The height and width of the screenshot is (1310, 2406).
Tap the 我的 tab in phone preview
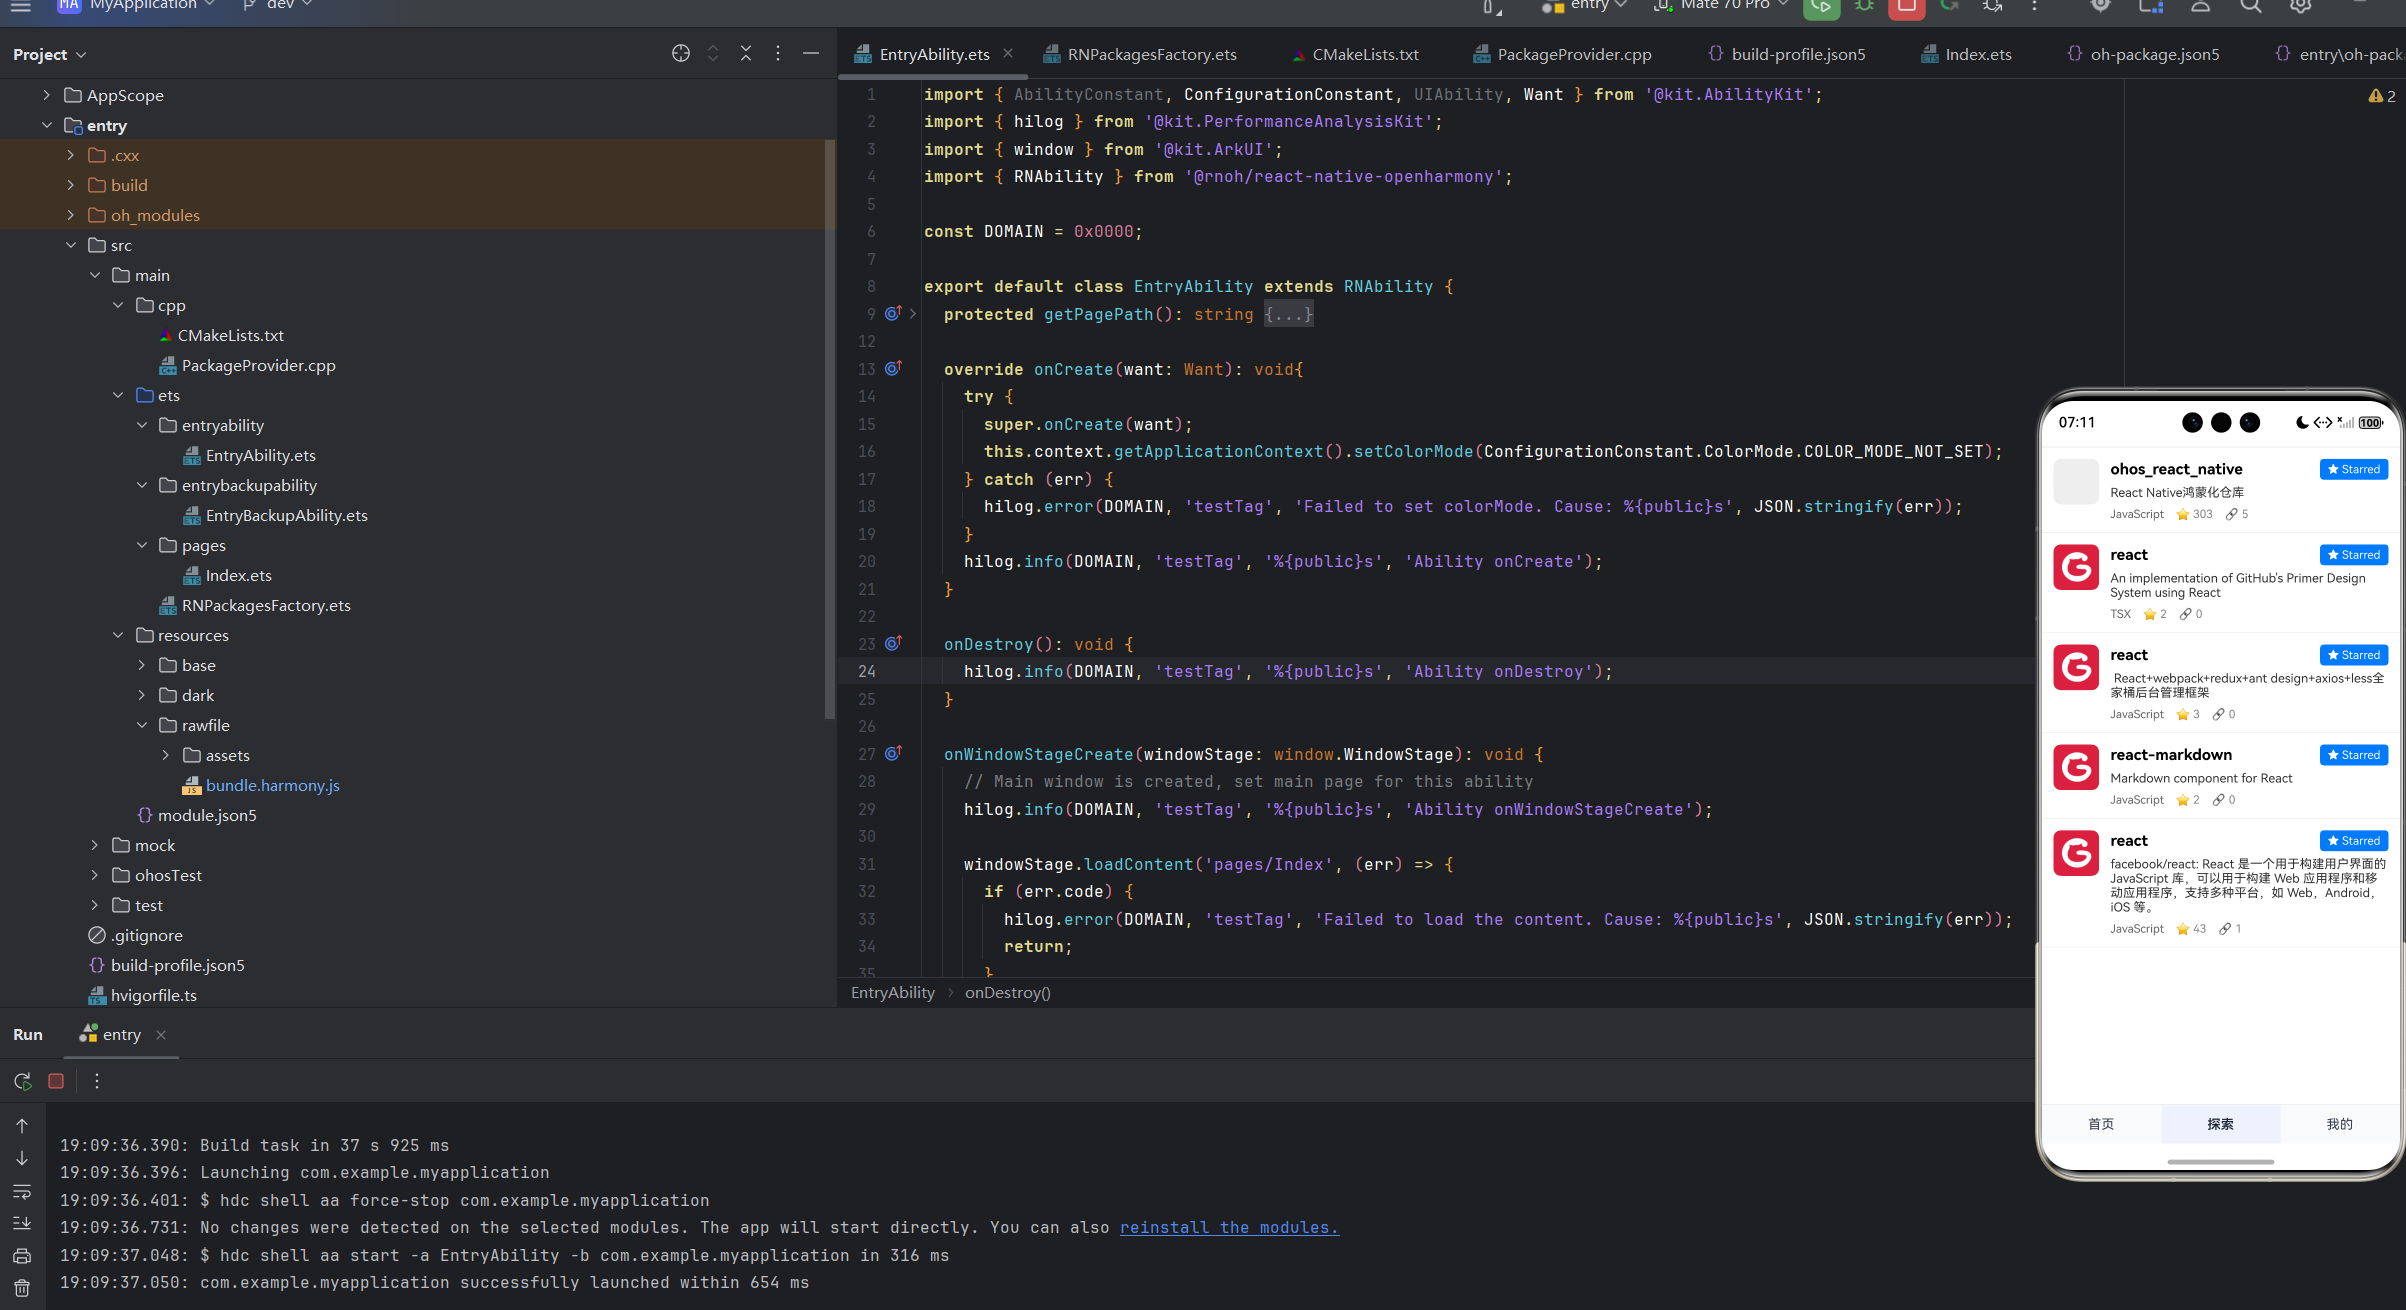[2339, 1124]
